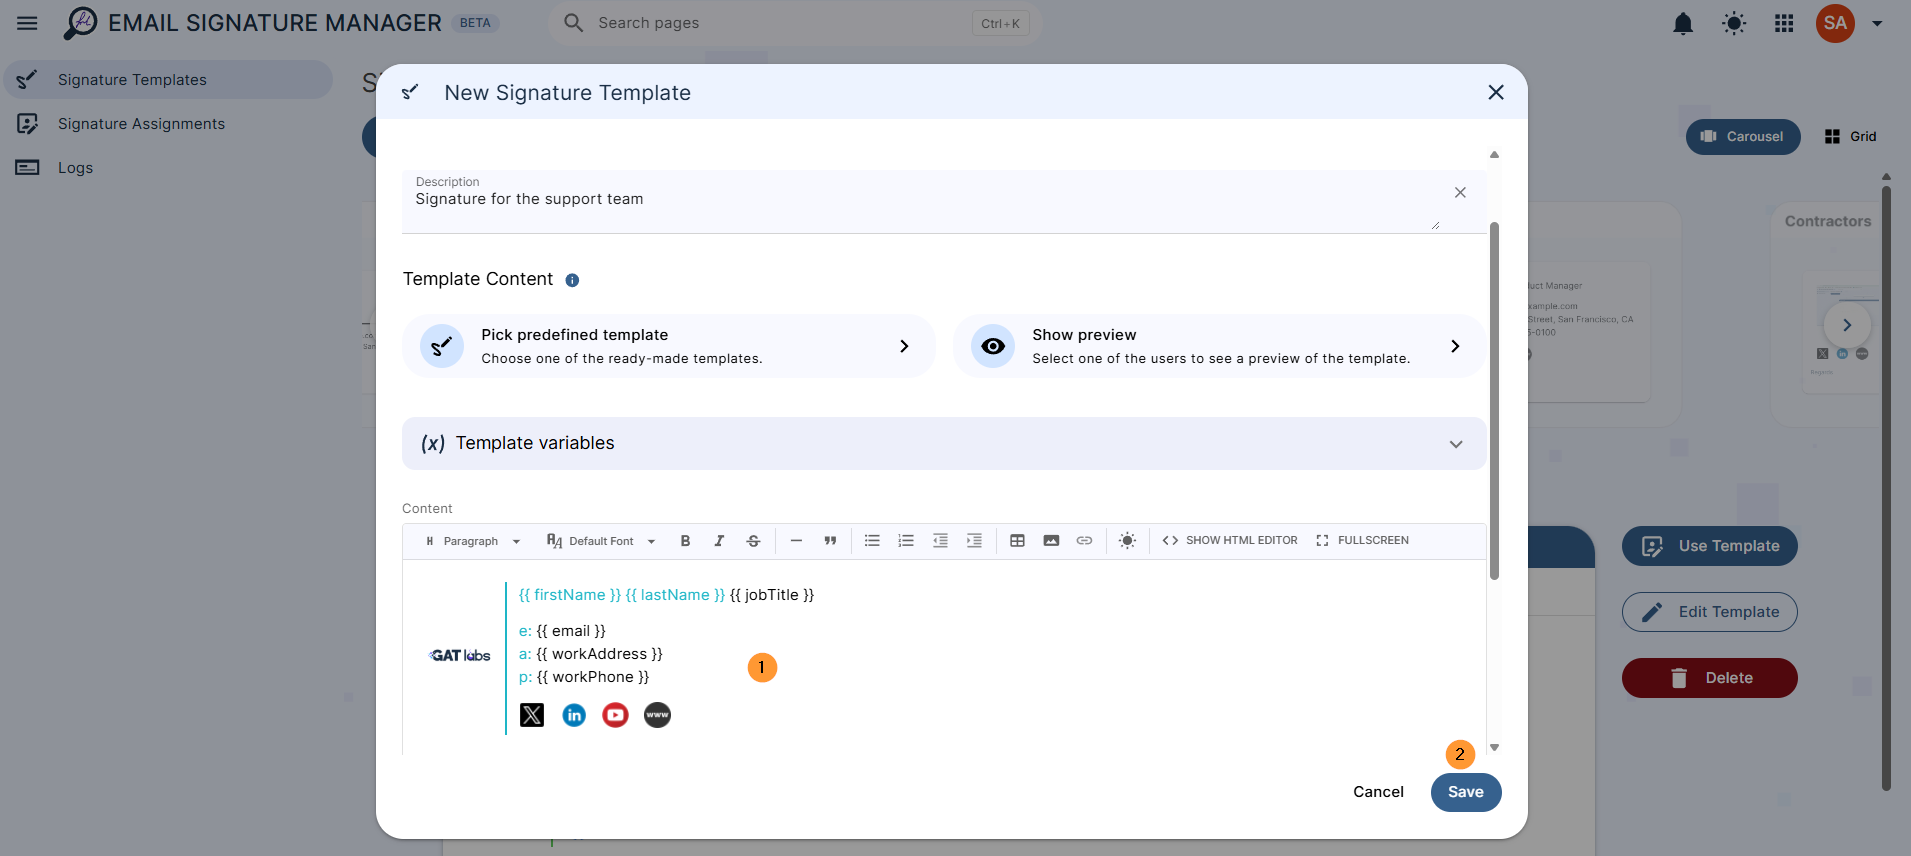1911x856 pixels.
Task: Increase indent in the editor
Action: pos(974,541)
